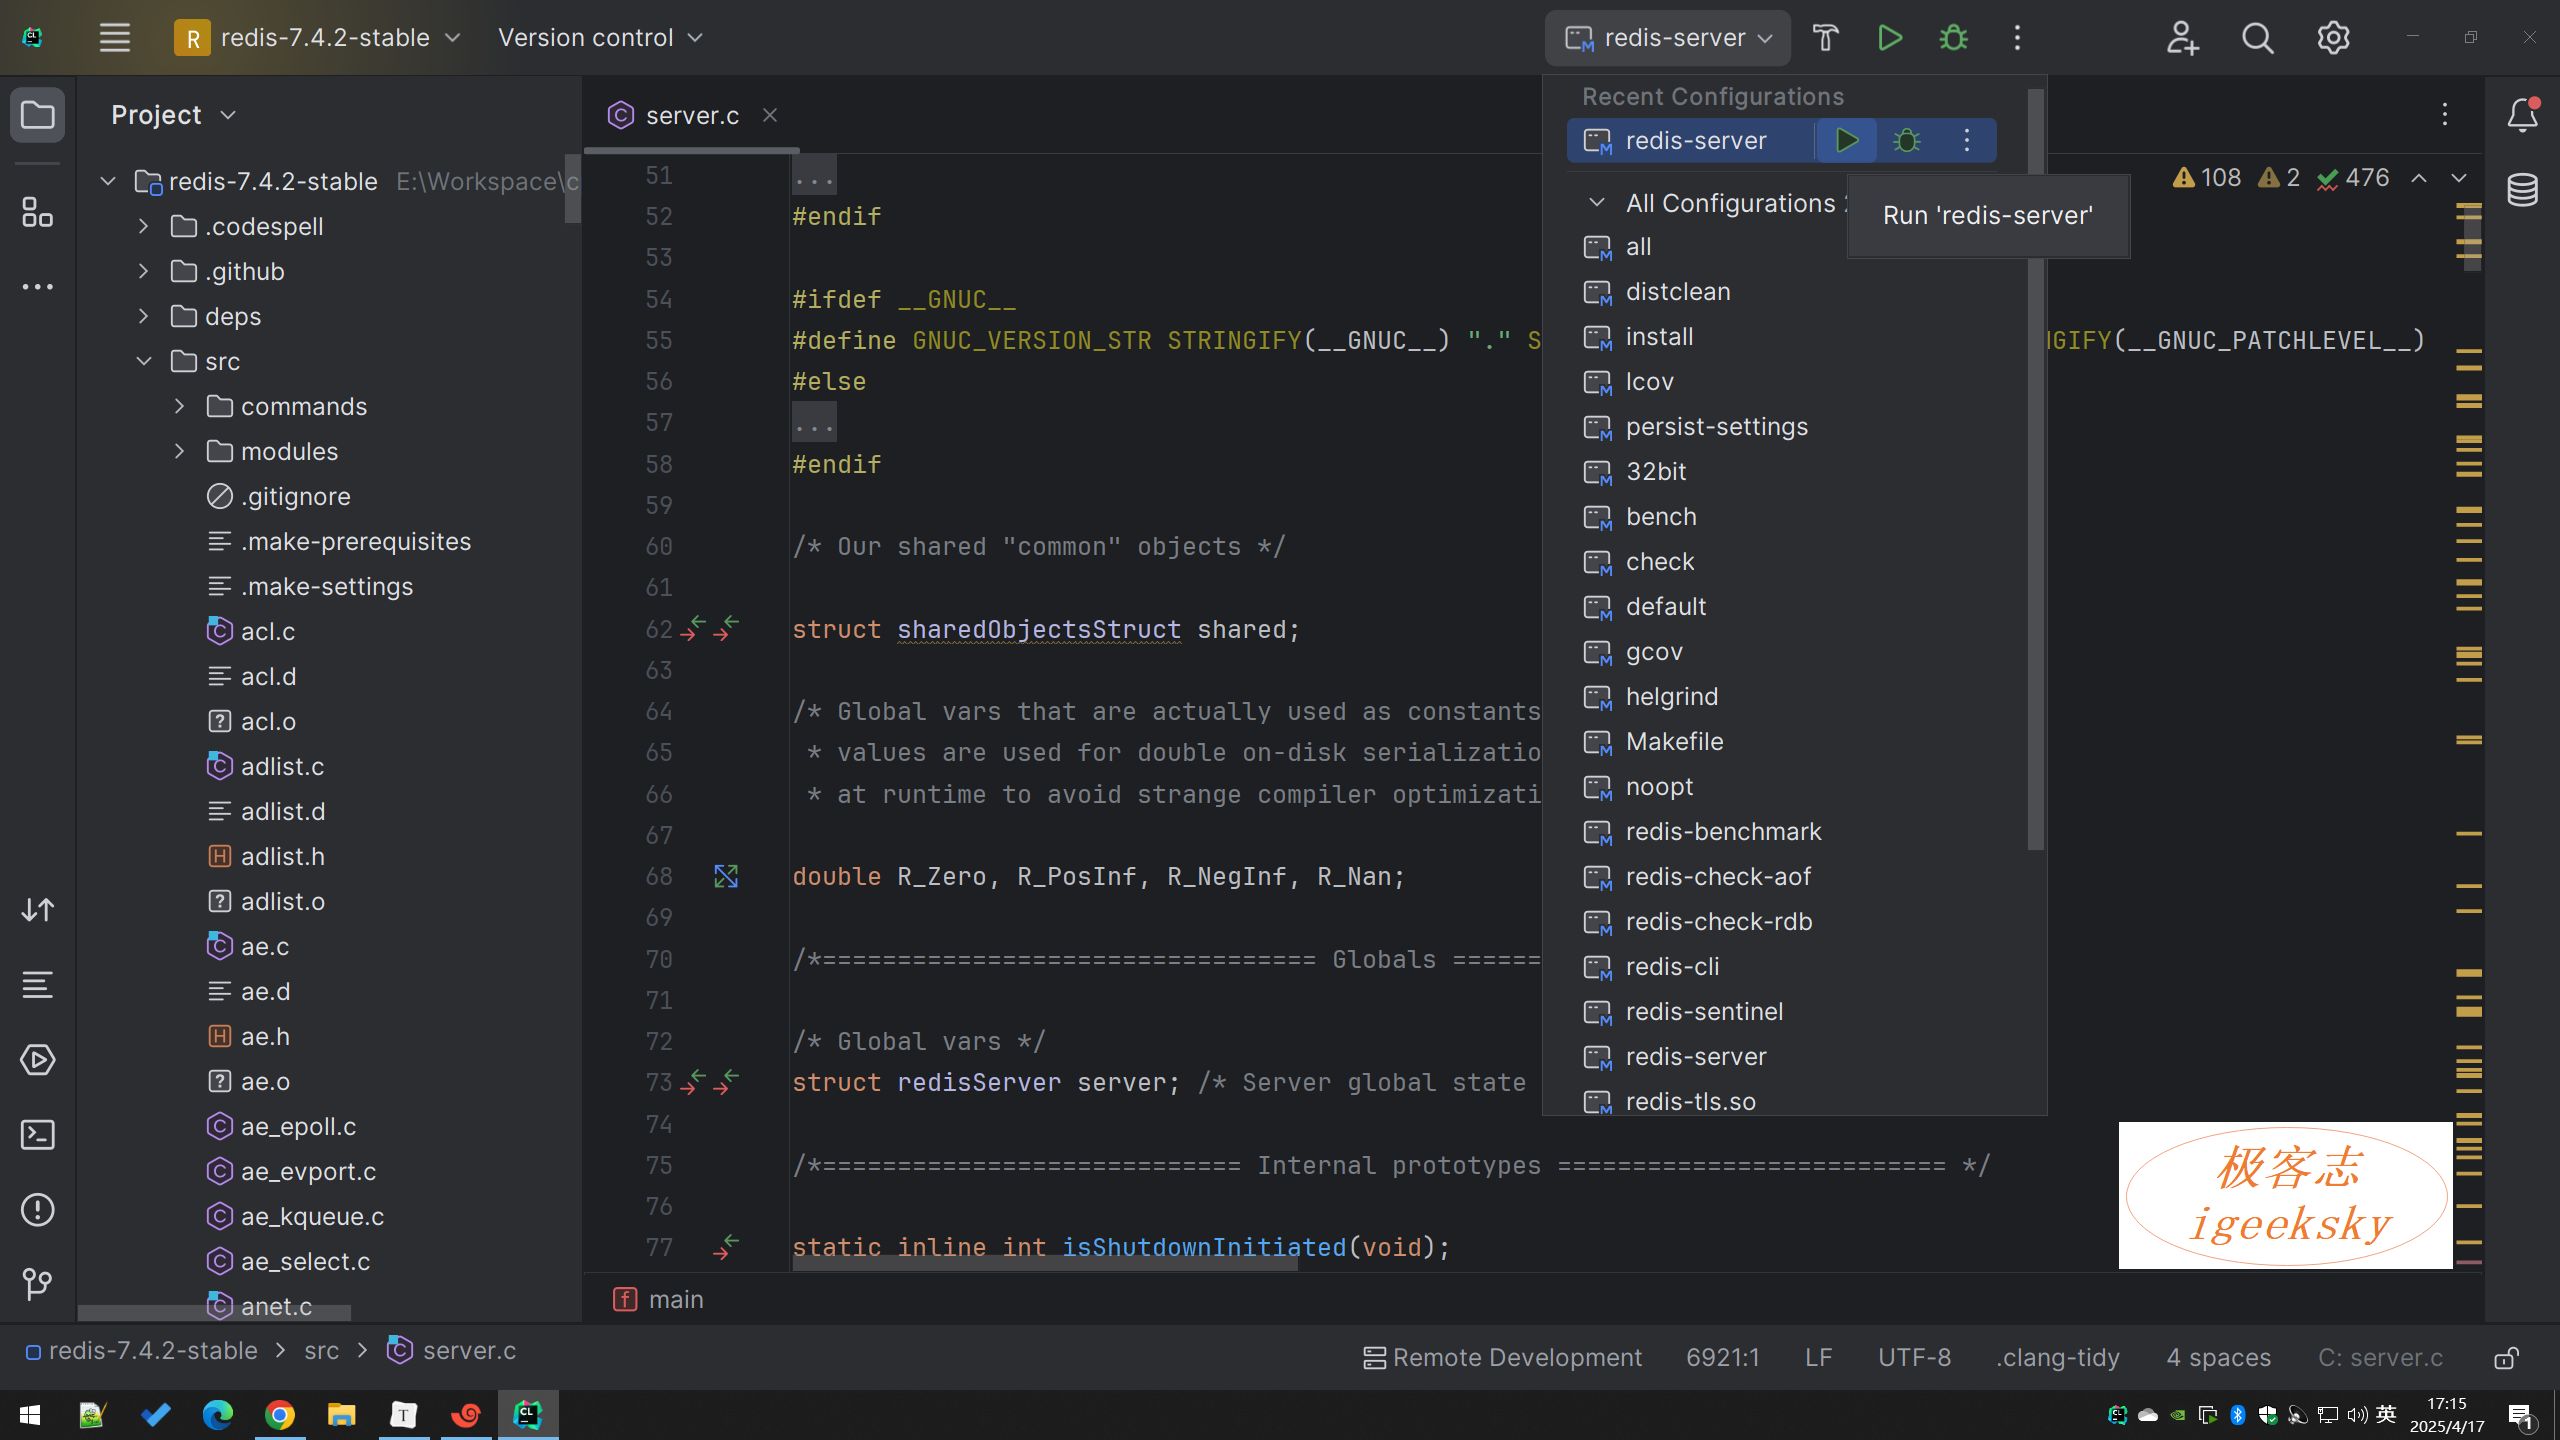Click the Build hammer icon

pos(1825,38)
